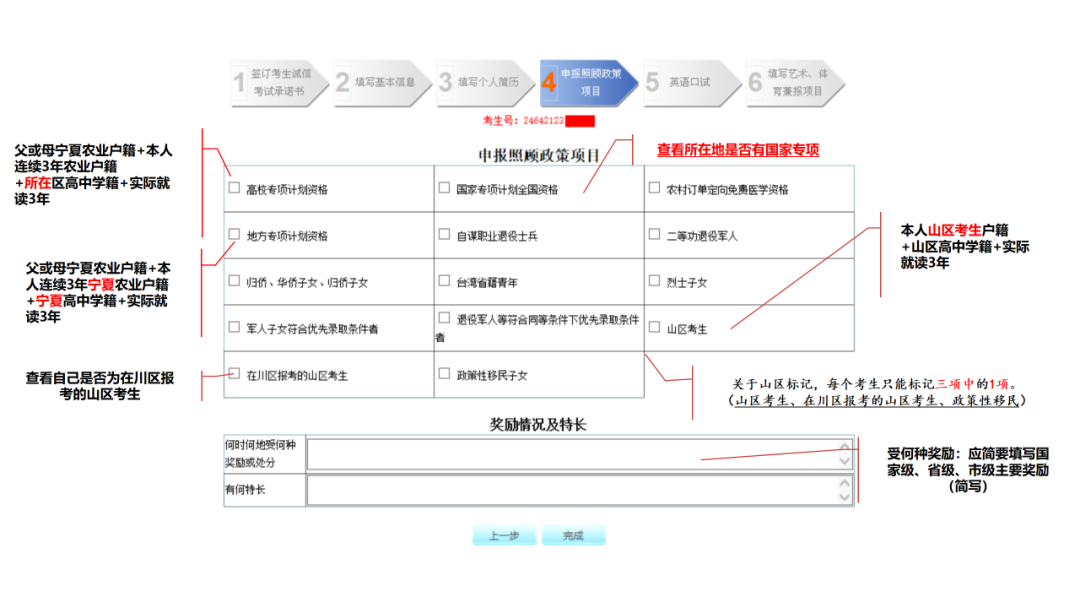勾选归侨、华侨子女、归侨子女

tap(234, 279)
